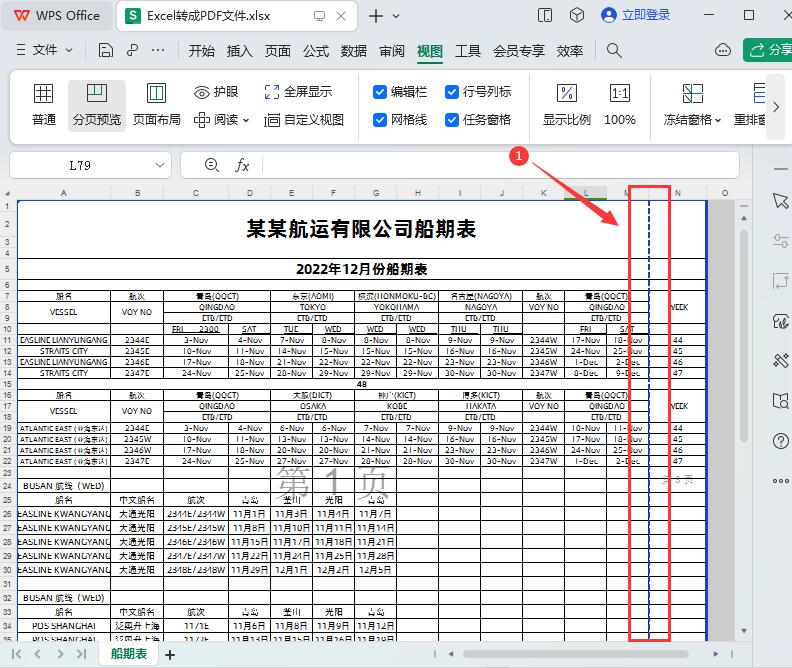Add a new sheet with plus icon

(170, 655)
